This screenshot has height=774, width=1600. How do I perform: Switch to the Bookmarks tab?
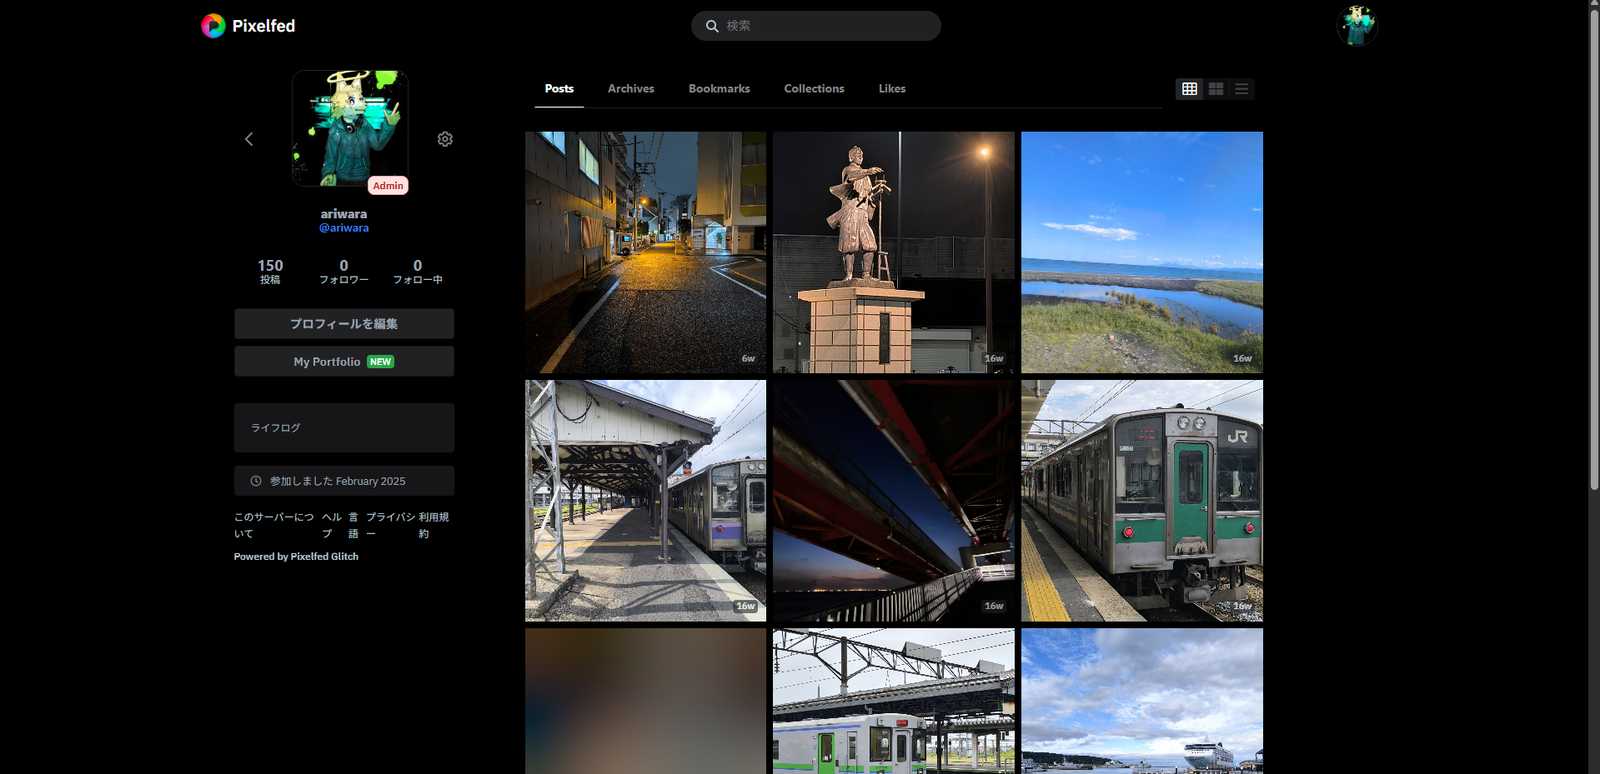coord(719,89)
